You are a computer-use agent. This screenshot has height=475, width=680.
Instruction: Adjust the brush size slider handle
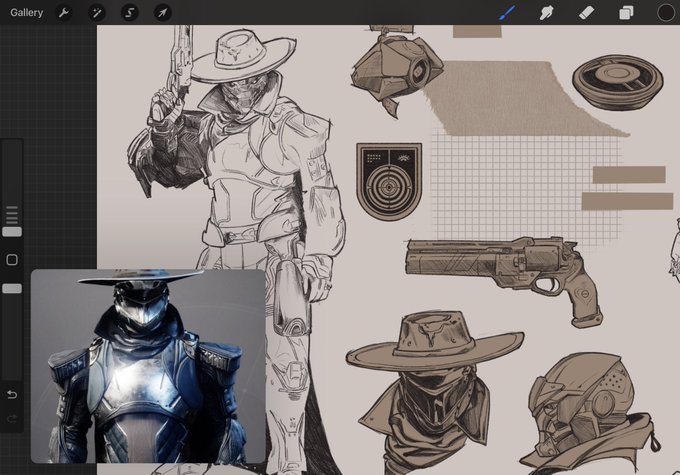coord(12,232)
